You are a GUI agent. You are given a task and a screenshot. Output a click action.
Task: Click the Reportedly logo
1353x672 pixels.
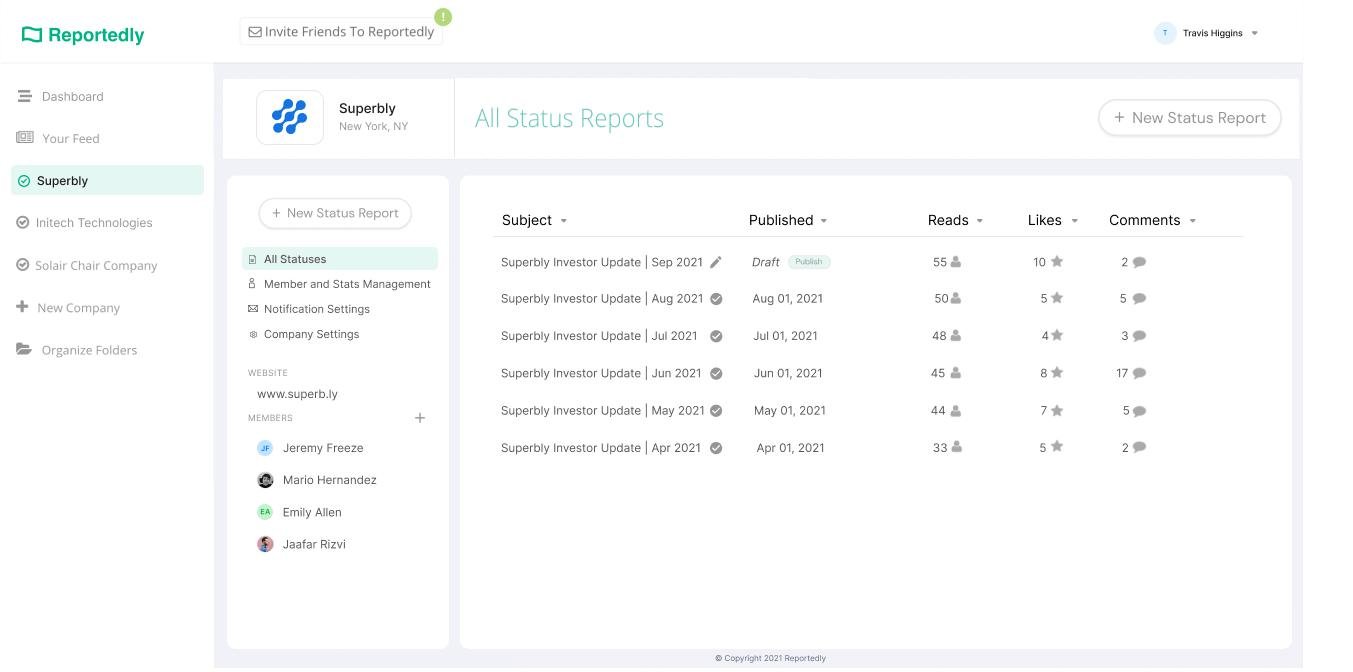click(x=83, y=35)
